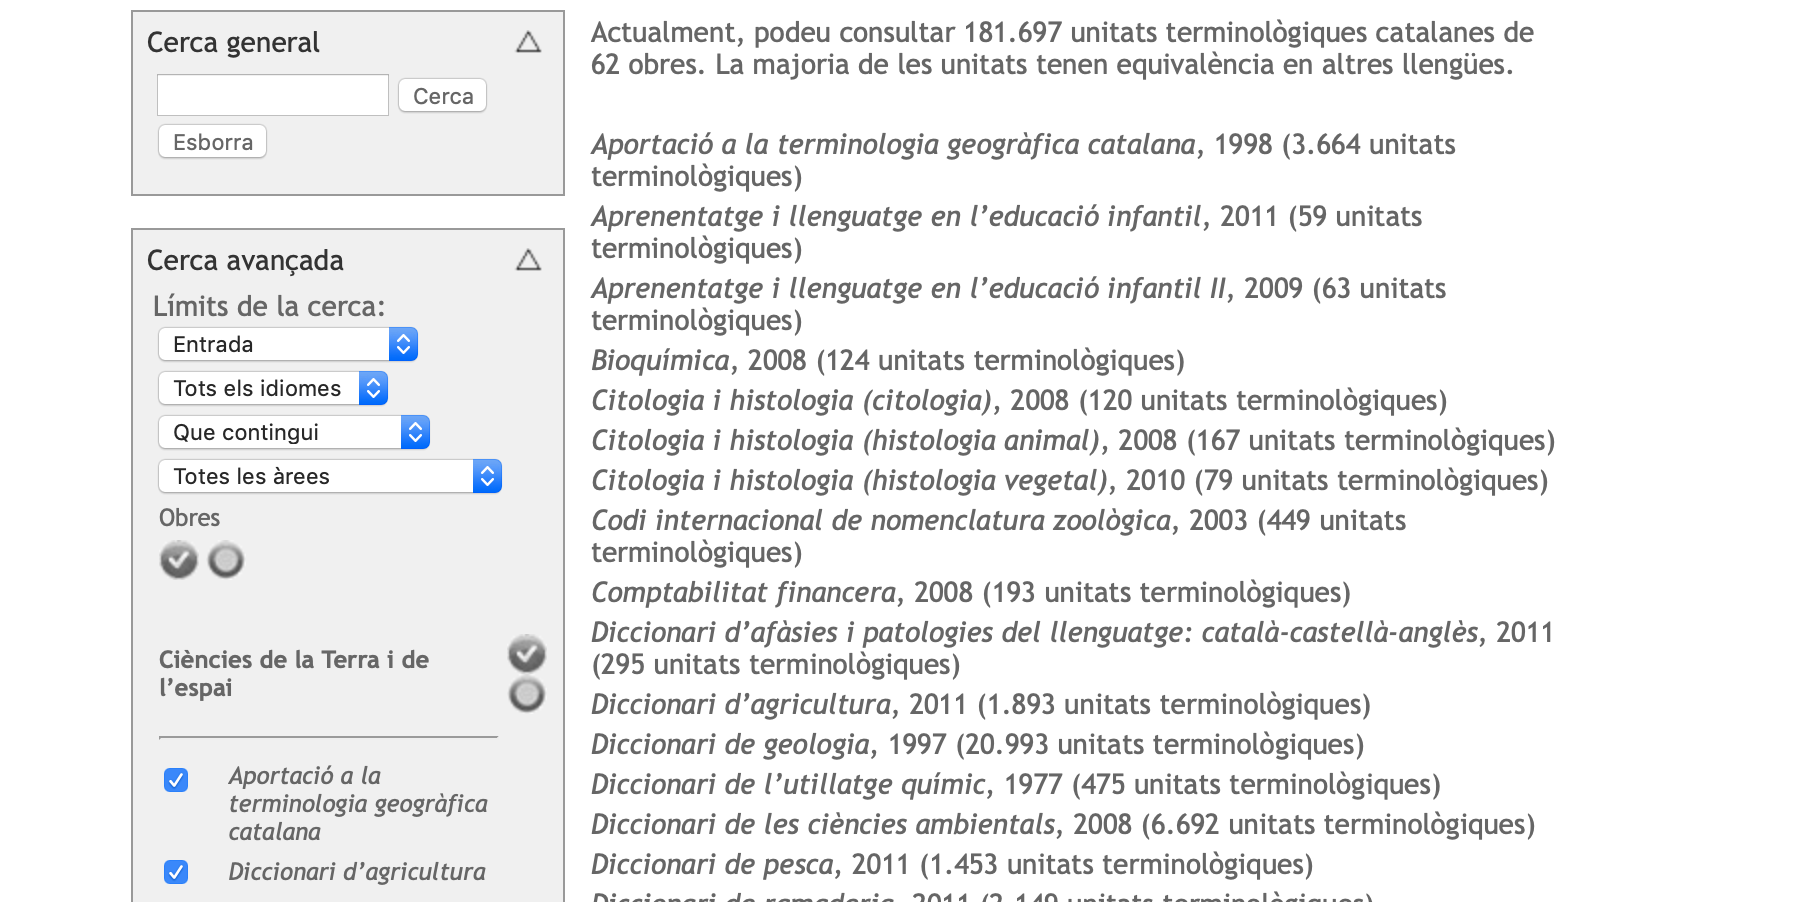Open the Tots els idiomes dropdown

pyautogui.click(x=272, y=388)
